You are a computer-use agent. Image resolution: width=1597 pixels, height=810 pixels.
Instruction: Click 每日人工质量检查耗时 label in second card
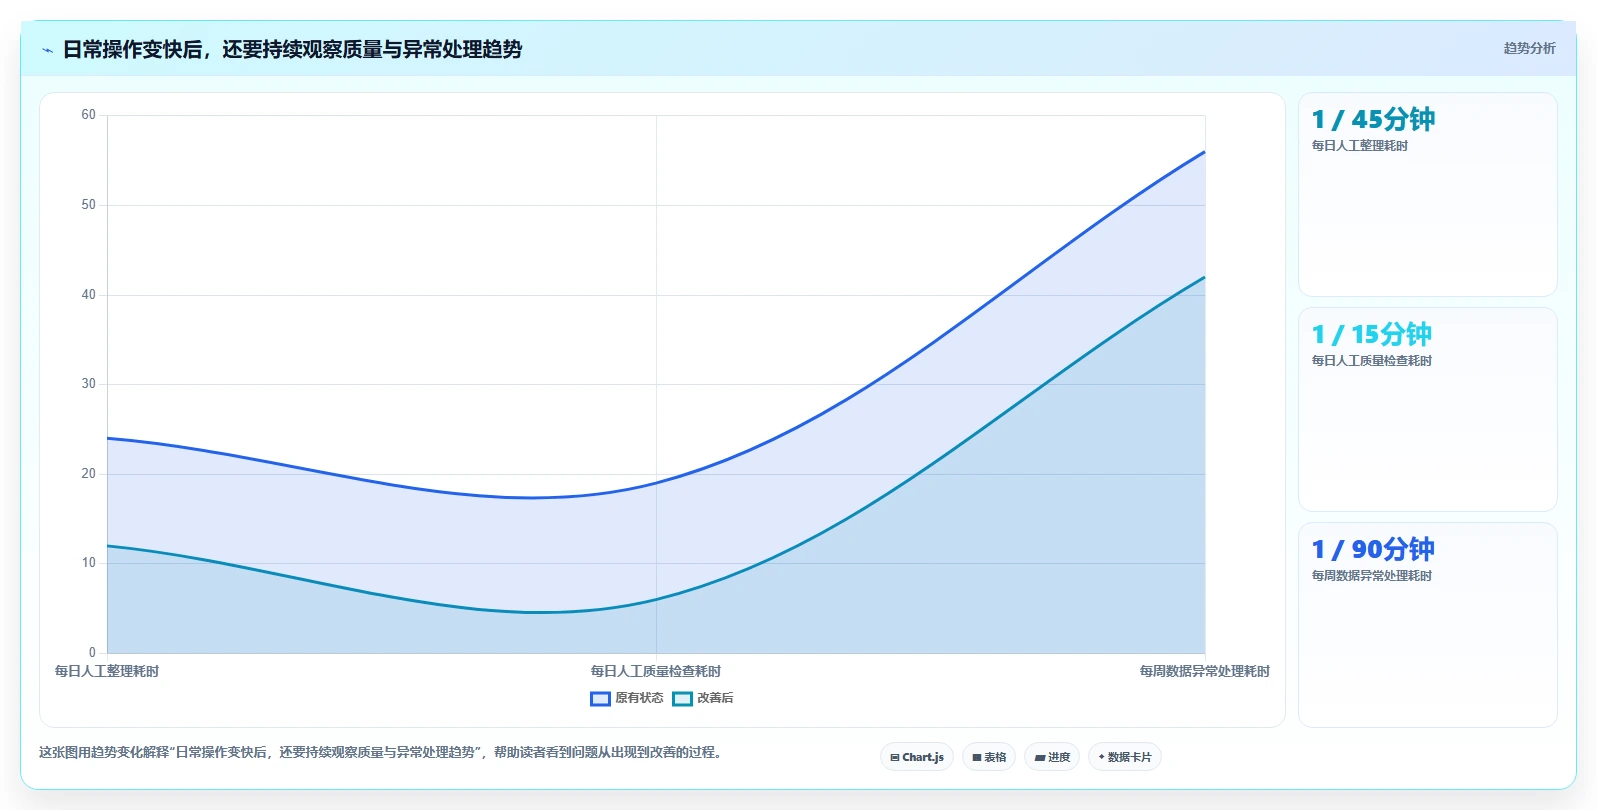pyautogui.click(x=1372, y=361)
